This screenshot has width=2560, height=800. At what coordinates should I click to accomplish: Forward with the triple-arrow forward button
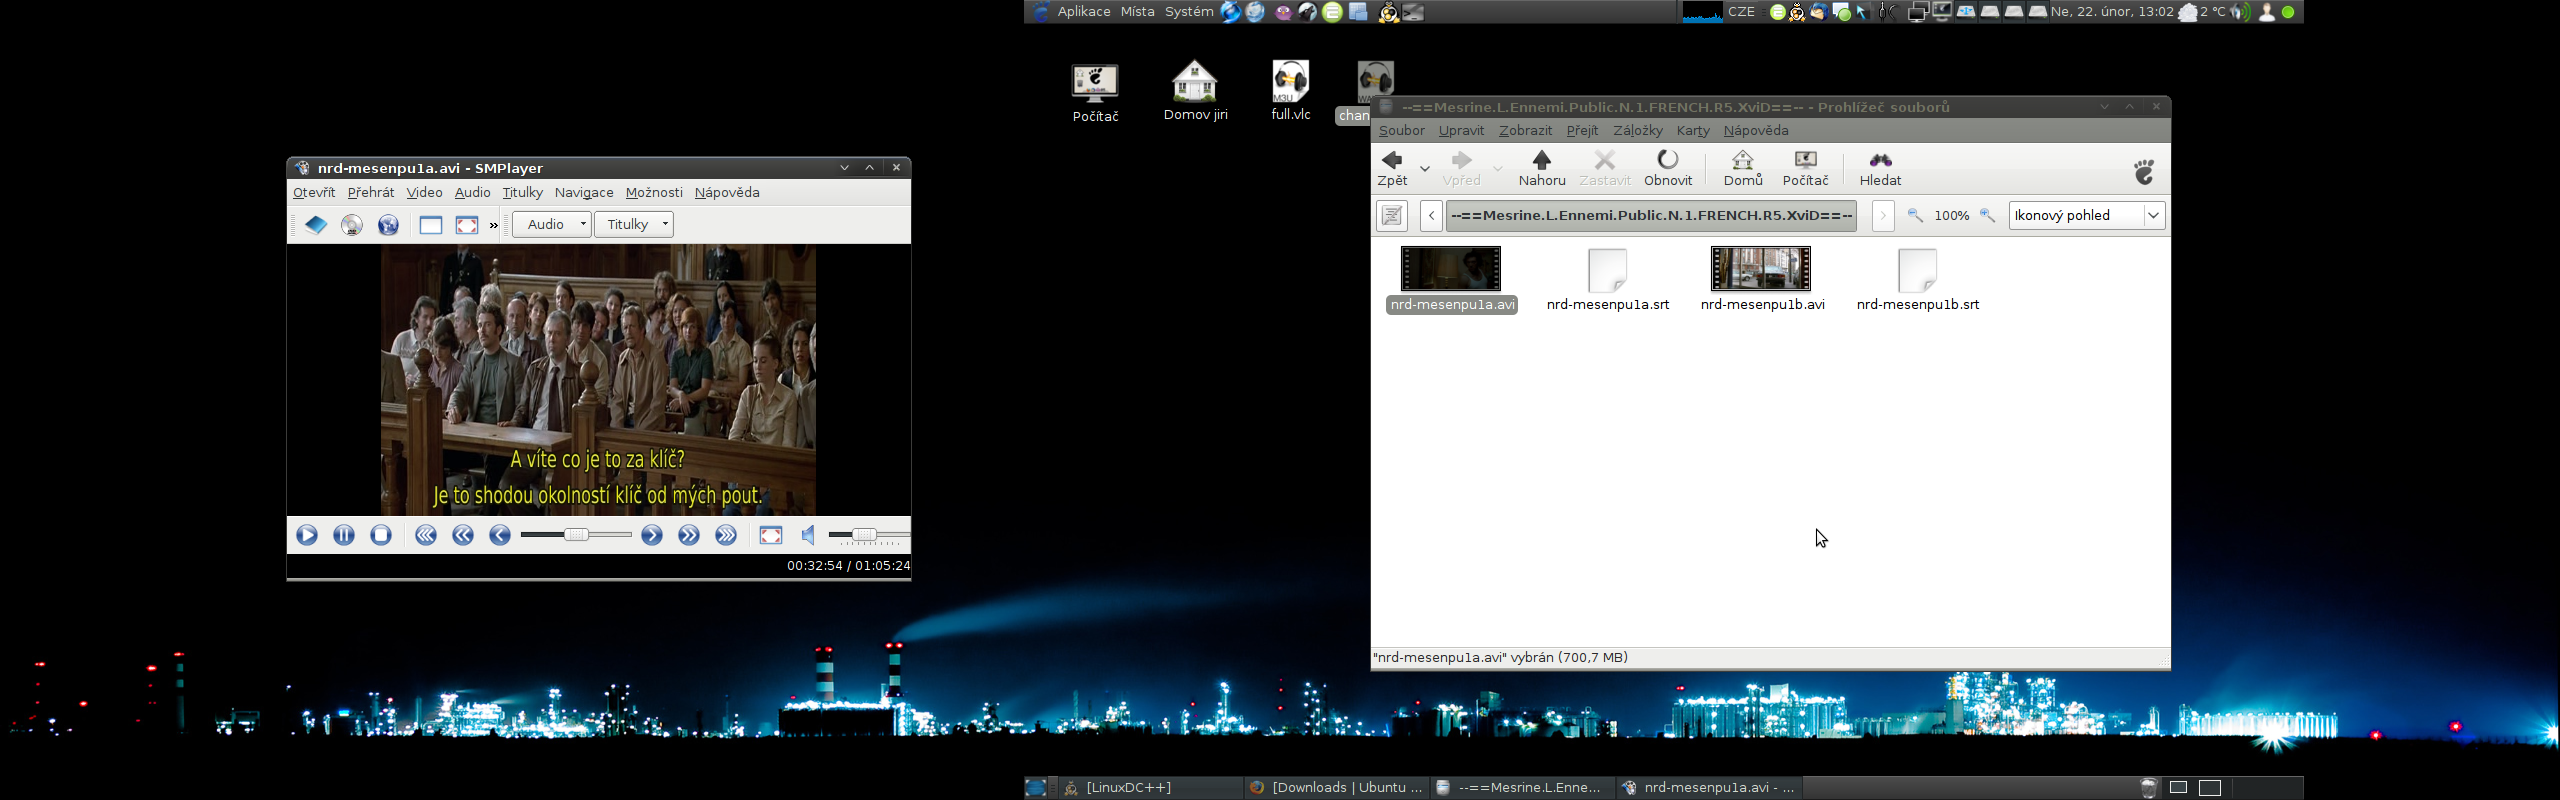click(x=726, y=535)
